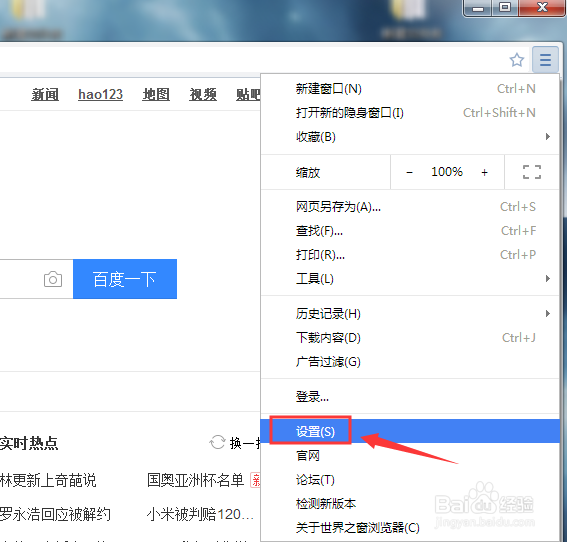Click 检测新版本 menu item
Image resolution: width=567 pixels, height=542 pixels.
click(x=410, y=504)
